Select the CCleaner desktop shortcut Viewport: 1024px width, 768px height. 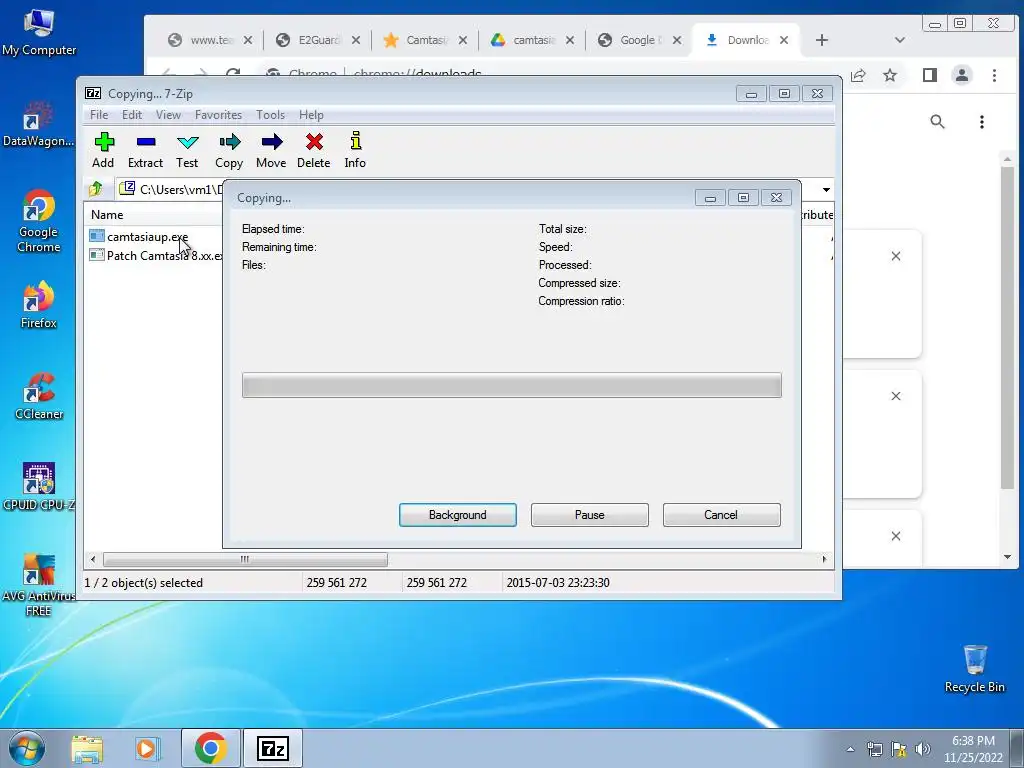pos(39,396)
